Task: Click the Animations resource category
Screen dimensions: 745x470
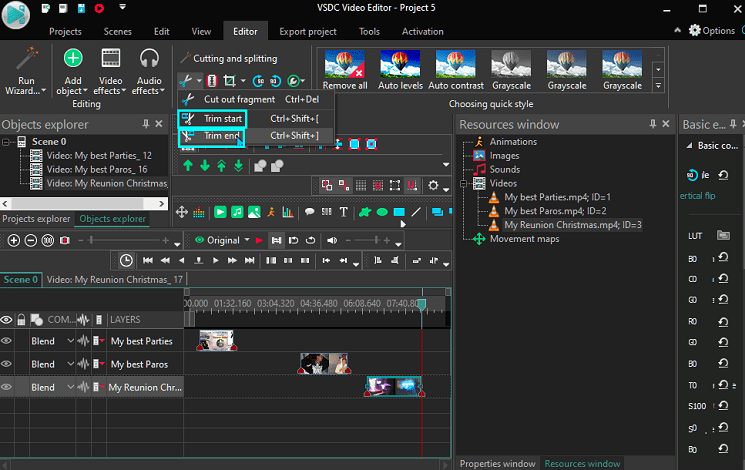Action: [513, 142]
